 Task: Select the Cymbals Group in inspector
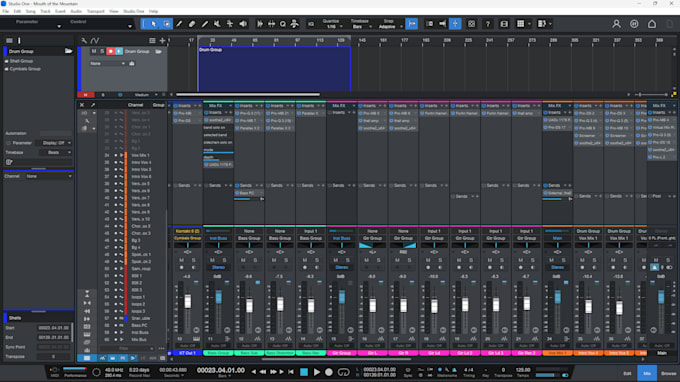tap(25, 69)
